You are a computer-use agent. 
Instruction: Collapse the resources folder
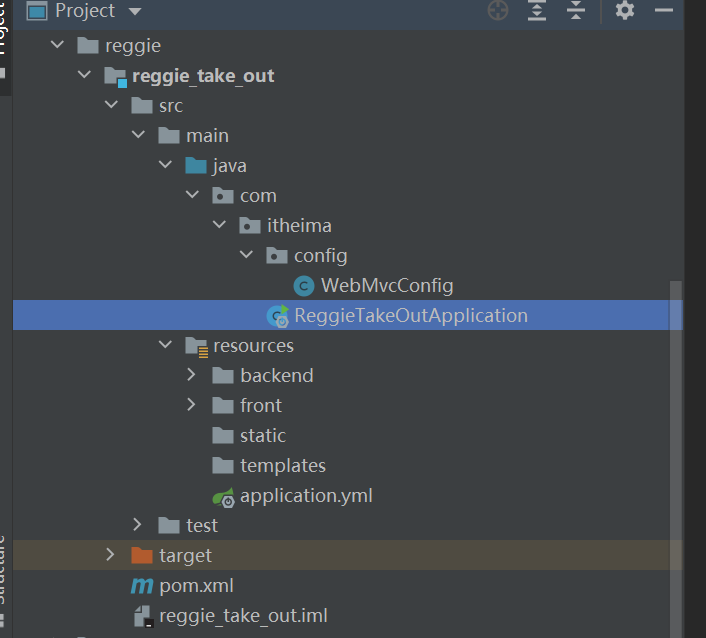[x=165, y=346]
